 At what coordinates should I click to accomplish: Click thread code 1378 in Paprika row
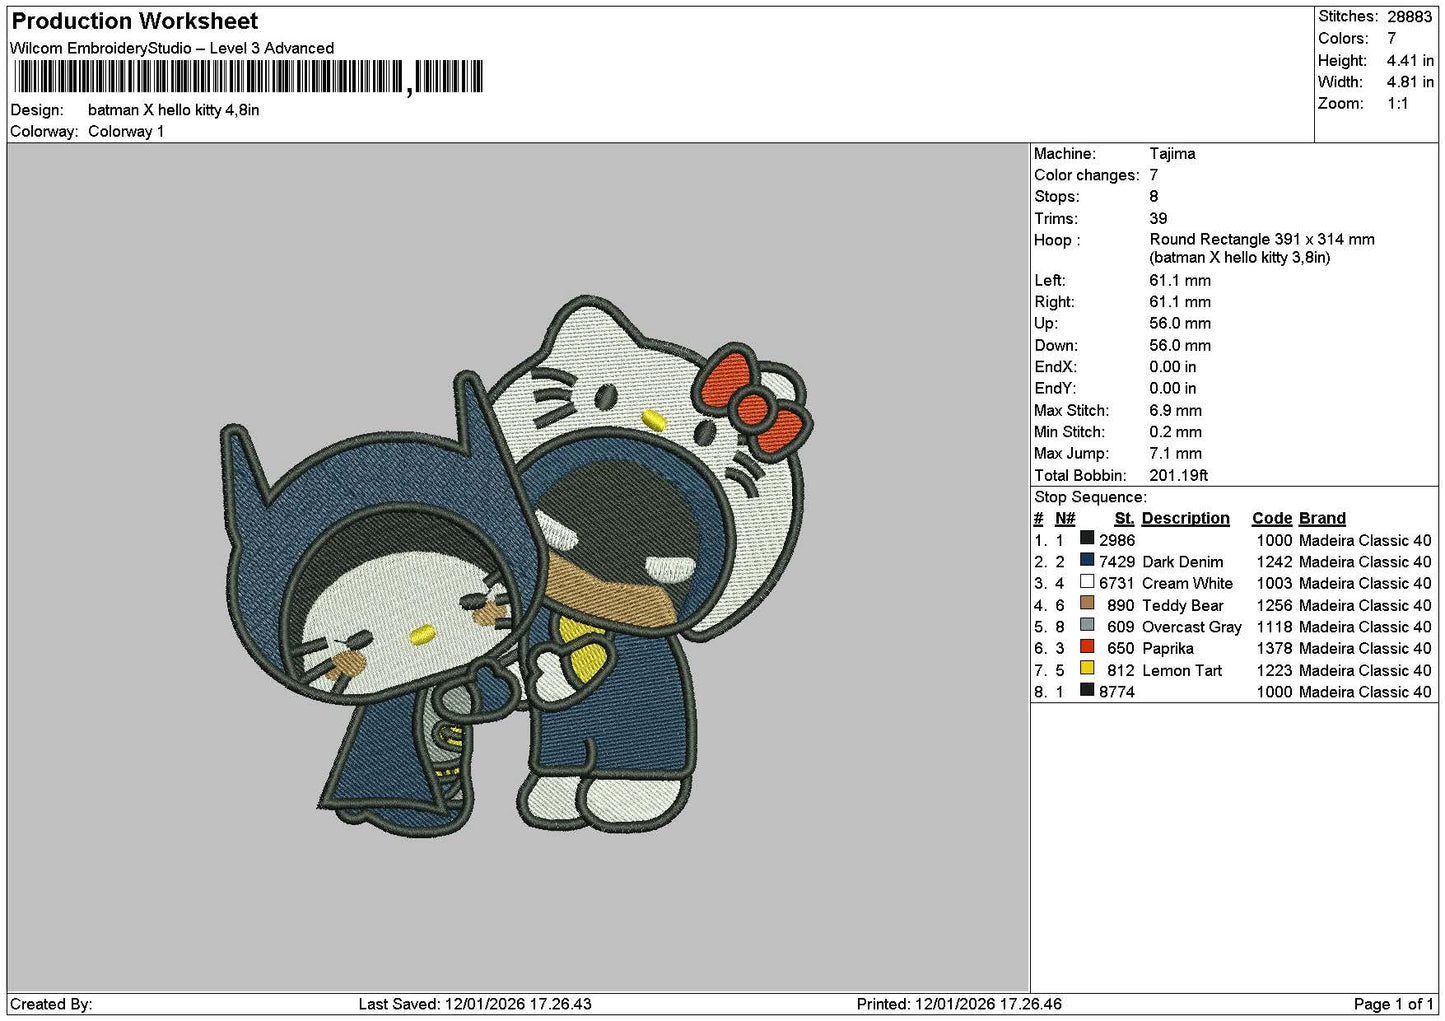pos(1274,648)
